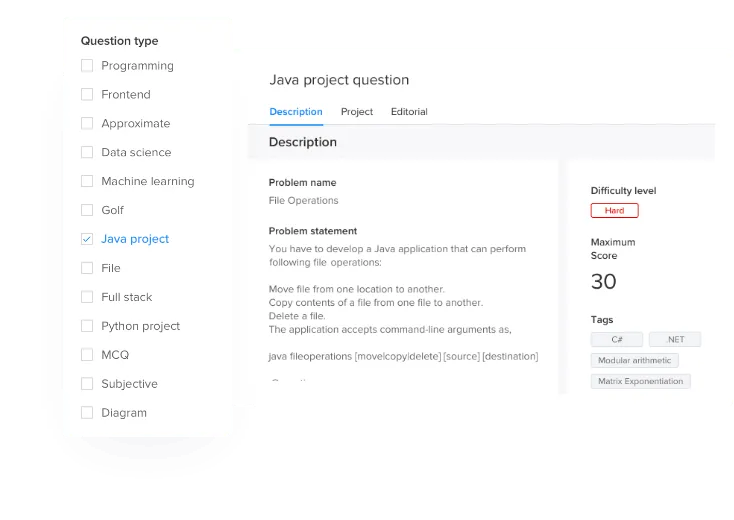Enable the Frontend checkbox

coord(87,95)
